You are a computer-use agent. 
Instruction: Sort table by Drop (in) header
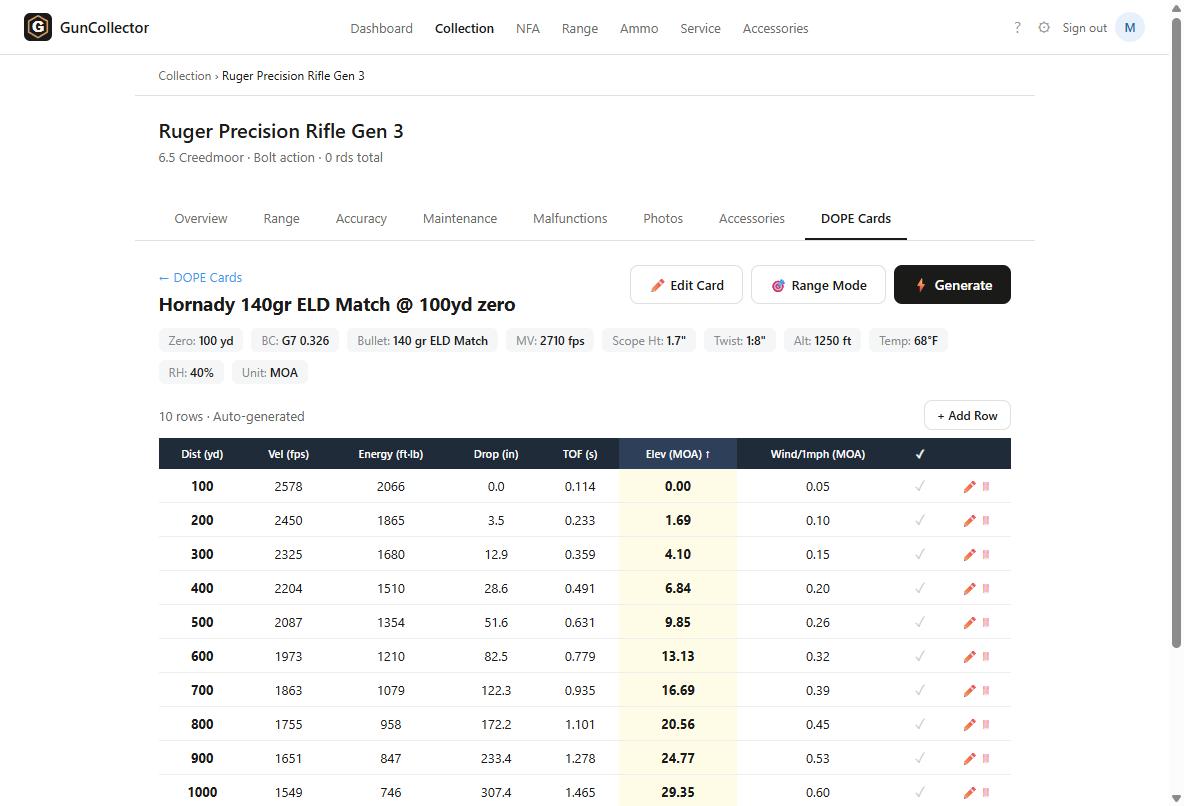(x=496, y=454)
